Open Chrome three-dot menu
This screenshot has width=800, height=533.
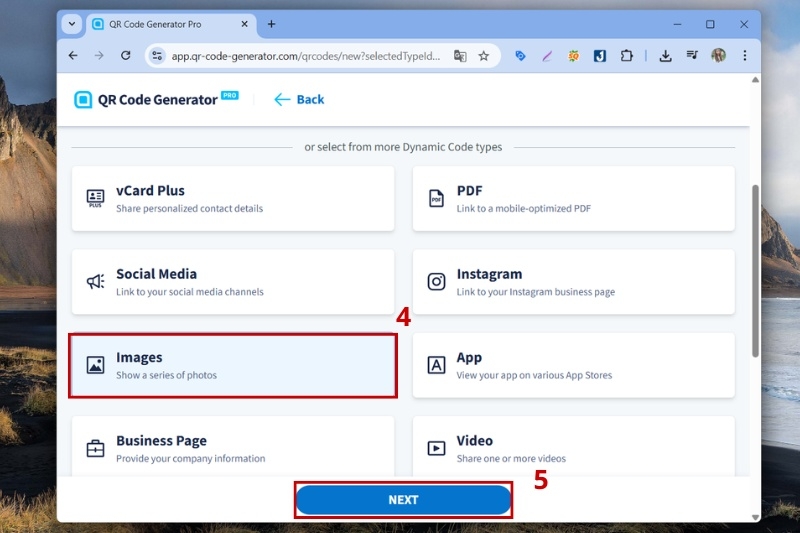point(745,55)
